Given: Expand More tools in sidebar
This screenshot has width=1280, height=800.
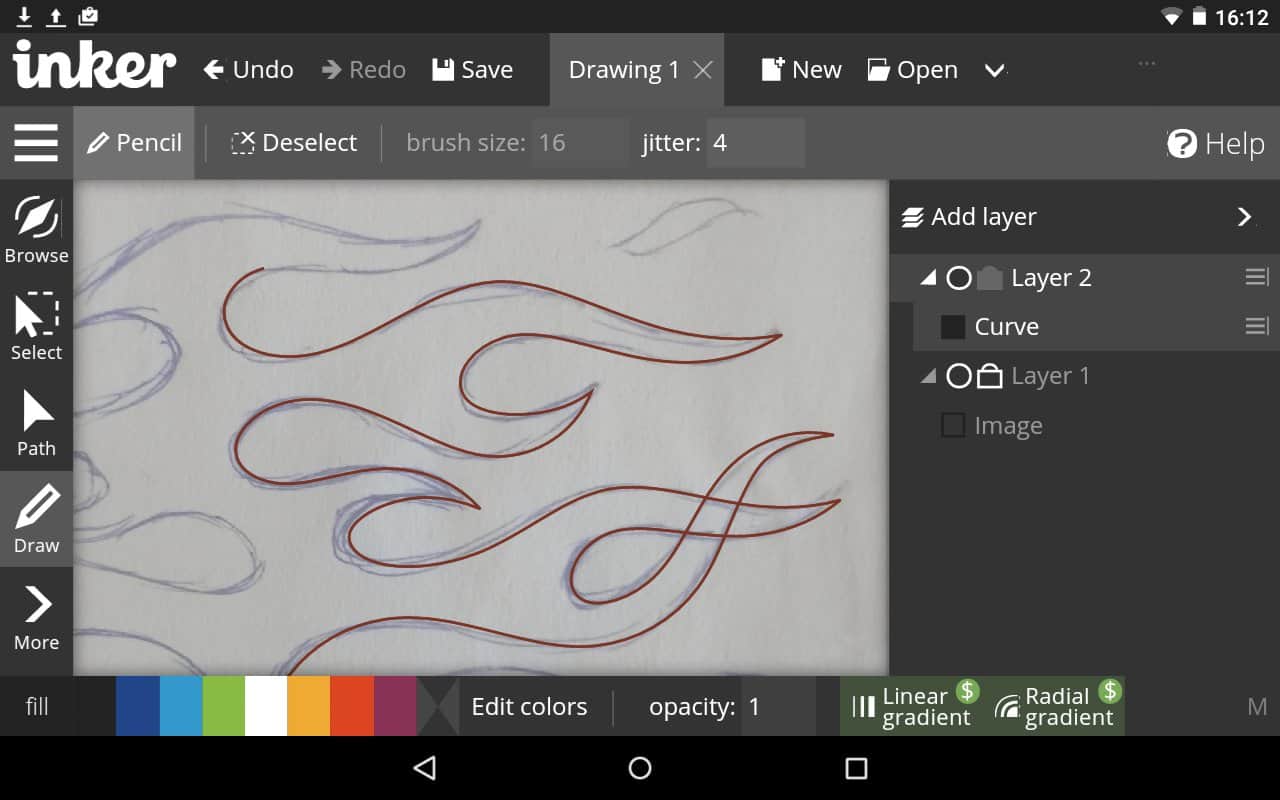Looking at the screenshot, I should click(36, 616).
